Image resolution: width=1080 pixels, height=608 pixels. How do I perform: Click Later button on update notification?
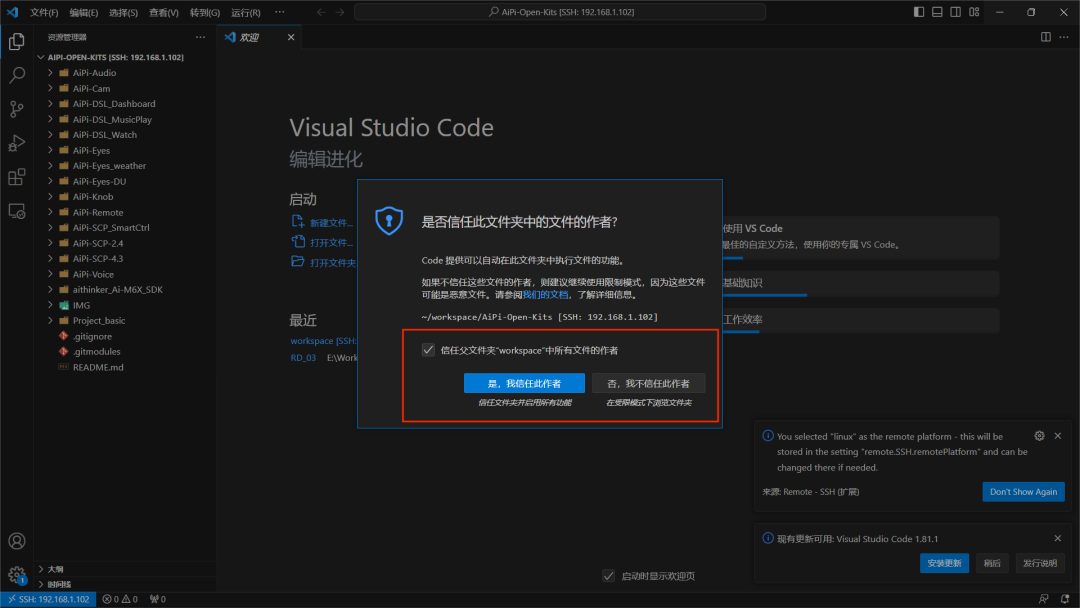[x=992, y=563]
